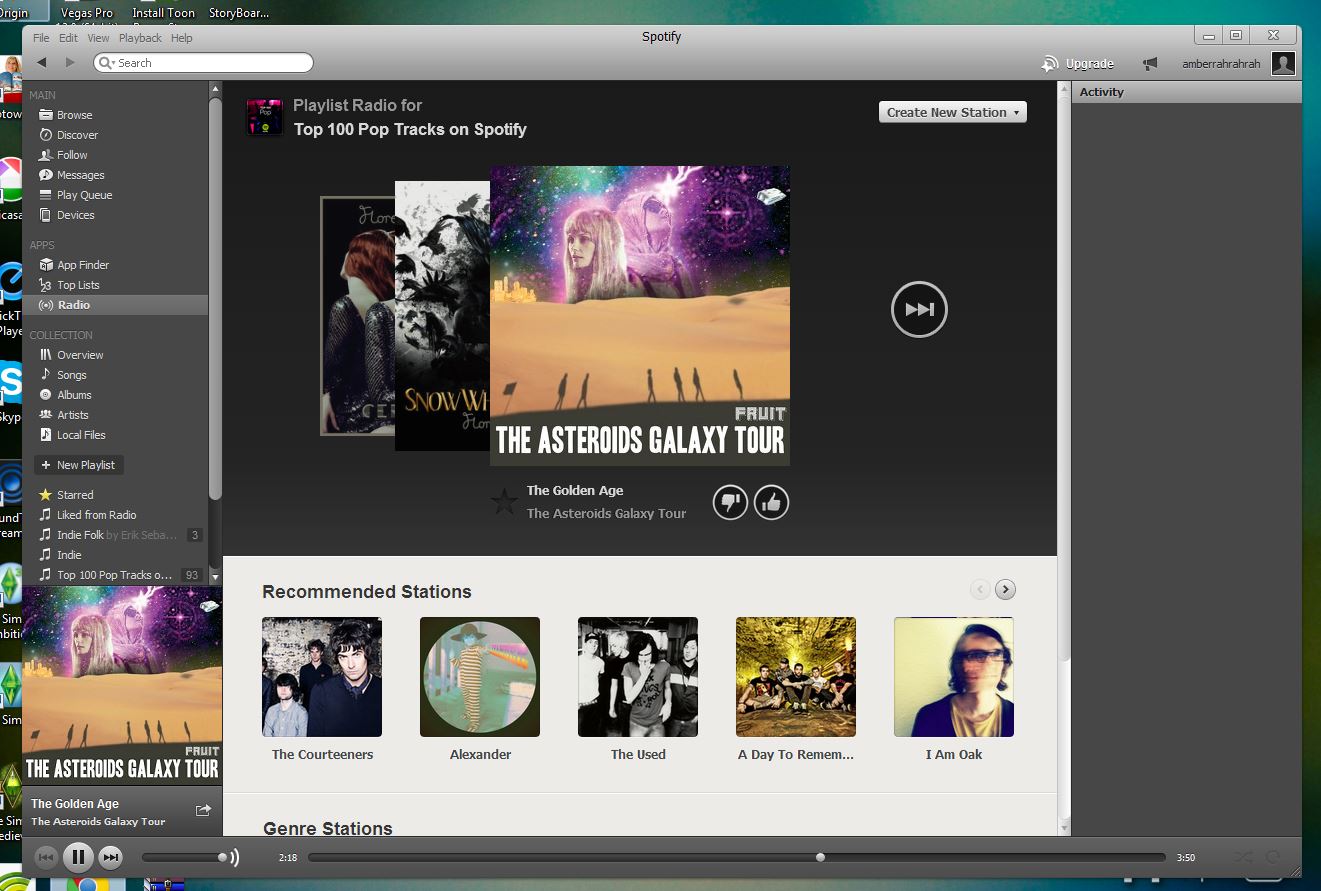Pause playback in bottom bar
The image size is (1321, 891).
click(x=78, y=857)
